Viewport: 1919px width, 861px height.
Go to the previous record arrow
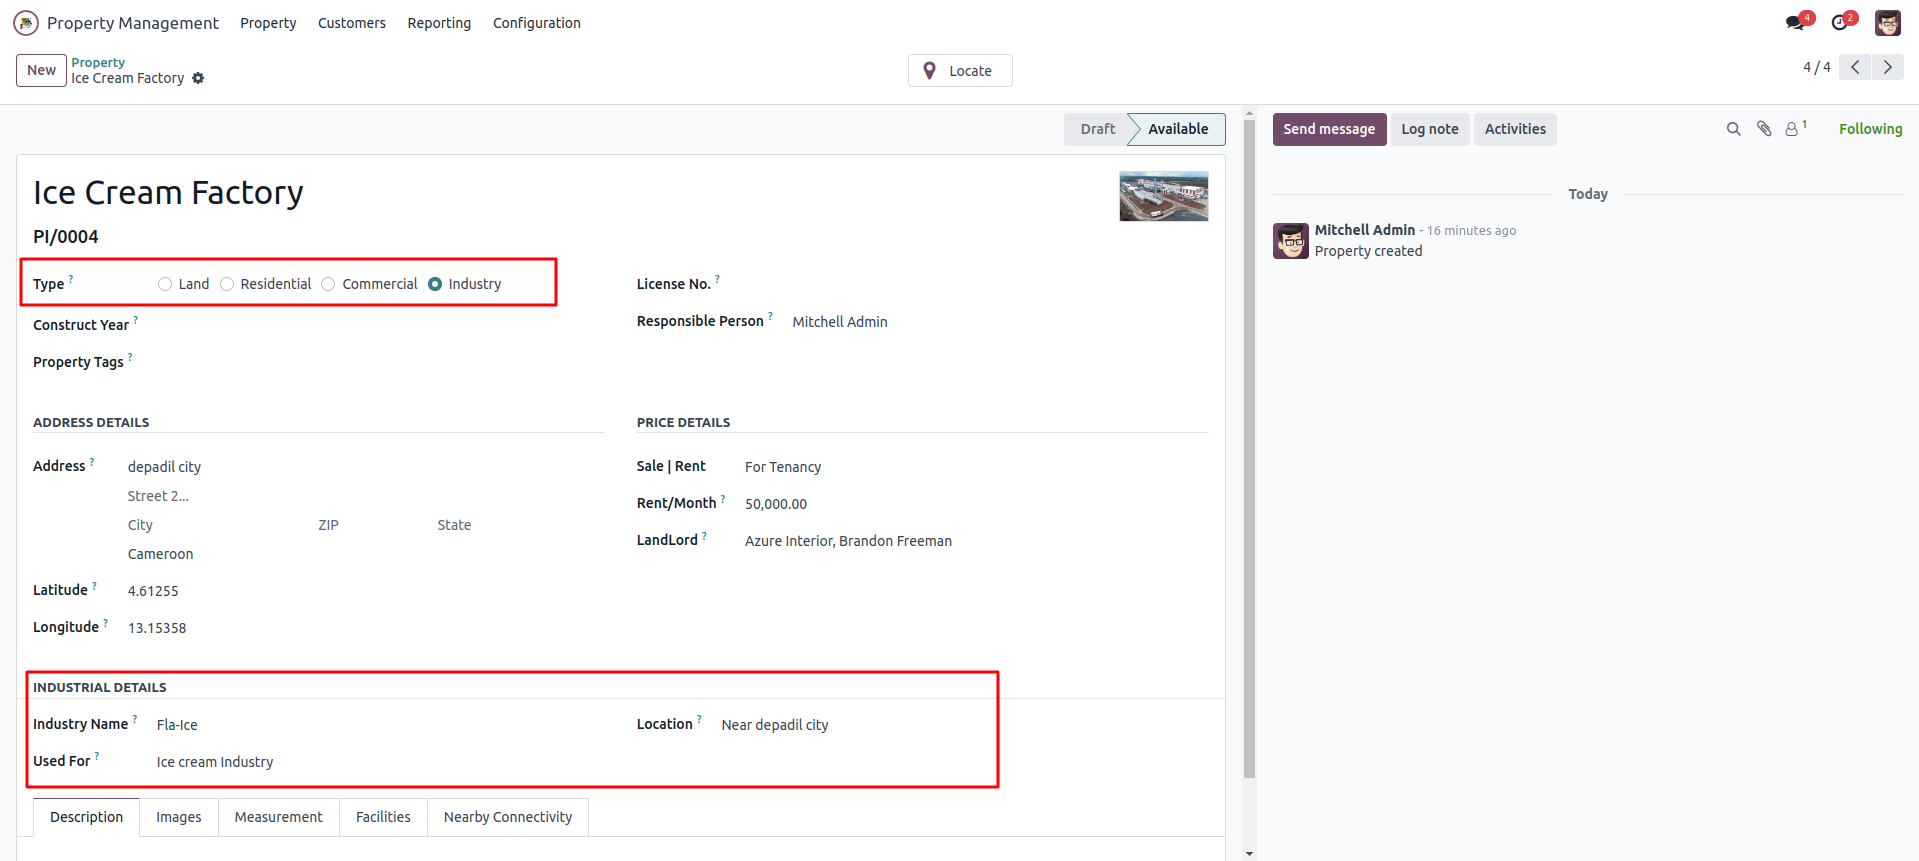[1855, 67]
